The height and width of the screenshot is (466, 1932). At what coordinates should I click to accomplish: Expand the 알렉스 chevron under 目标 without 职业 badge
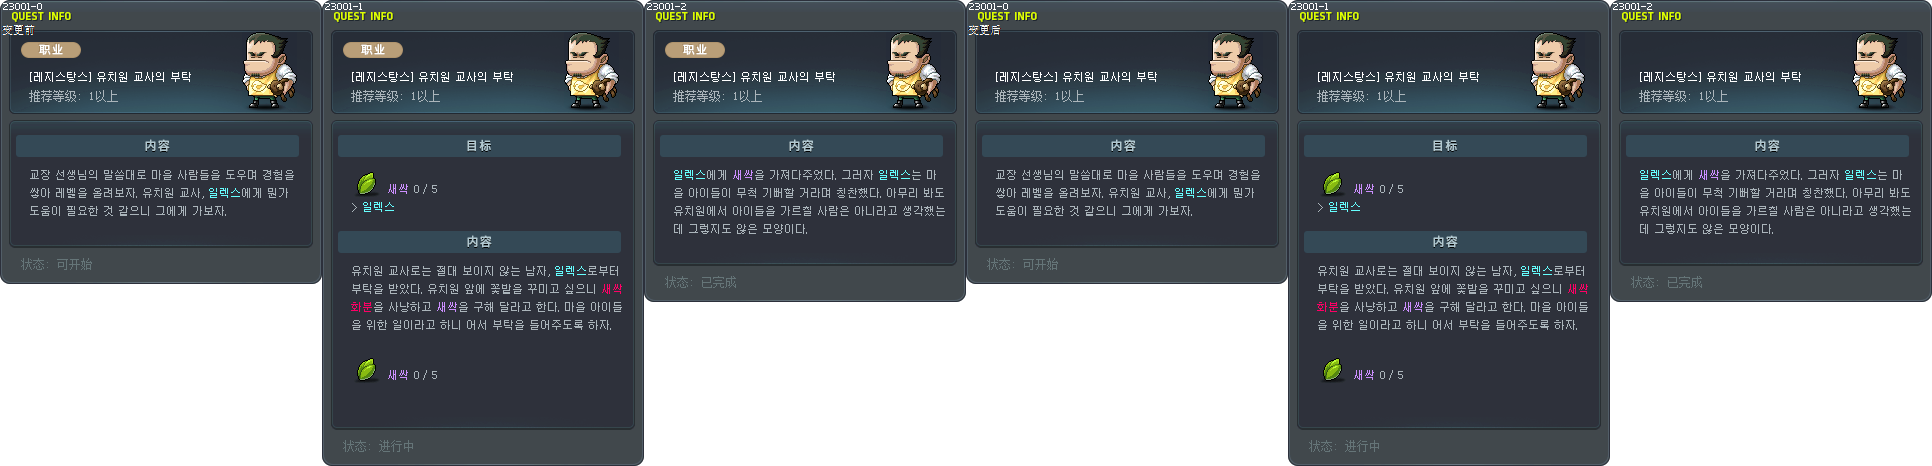pyautogui.click(x=1320, y=207)
